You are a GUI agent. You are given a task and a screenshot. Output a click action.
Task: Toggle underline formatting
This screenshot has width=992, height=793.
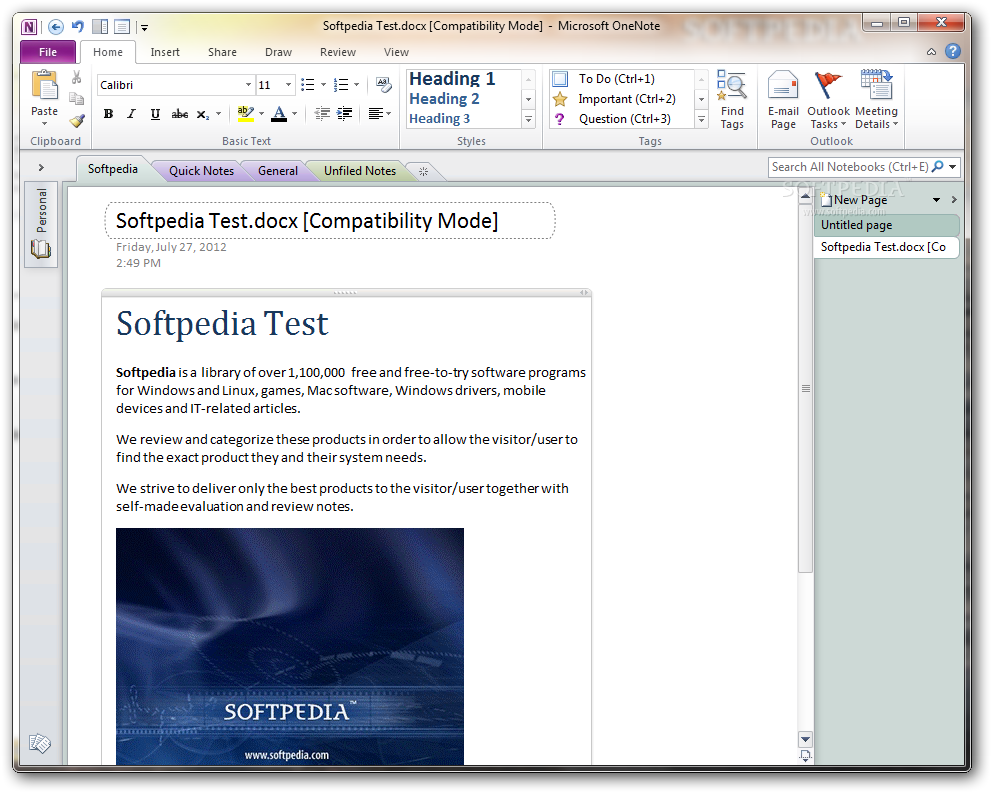pos(155,114)
